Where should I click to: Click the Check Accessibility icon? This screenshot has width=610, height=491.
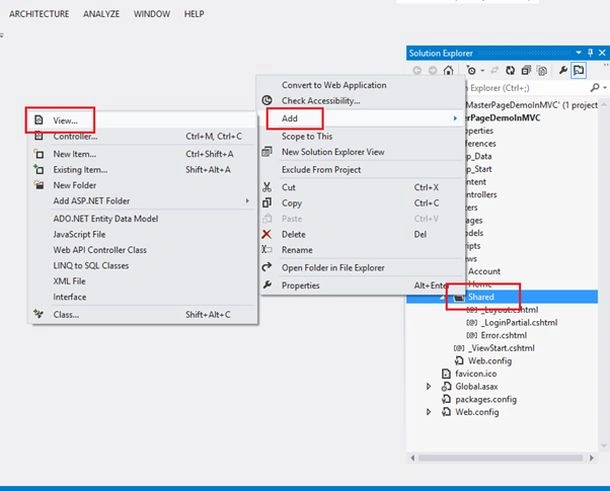pos(267,100)
